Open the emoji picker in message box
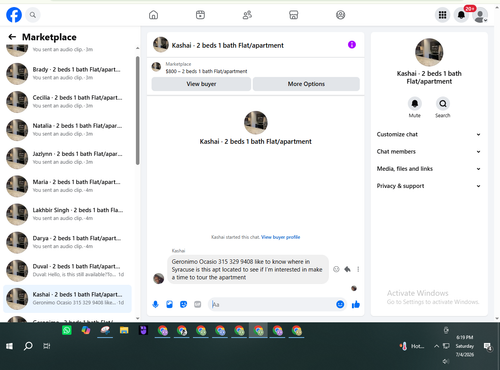Image resolution: width=500 pixels, height=370 pixels. (x=340, y=304)
